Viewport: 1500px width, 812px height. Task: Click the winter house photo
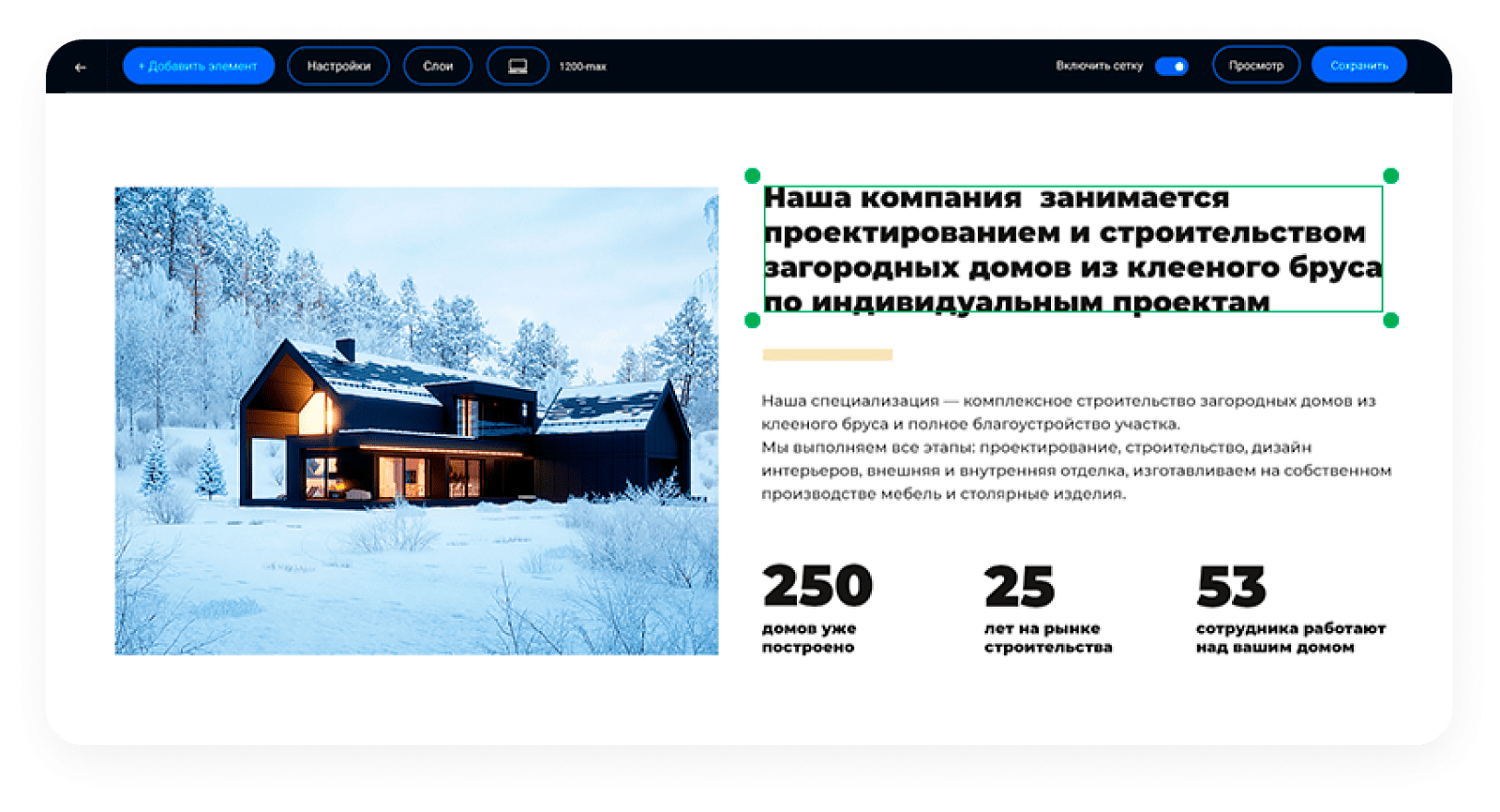(417, 420)
